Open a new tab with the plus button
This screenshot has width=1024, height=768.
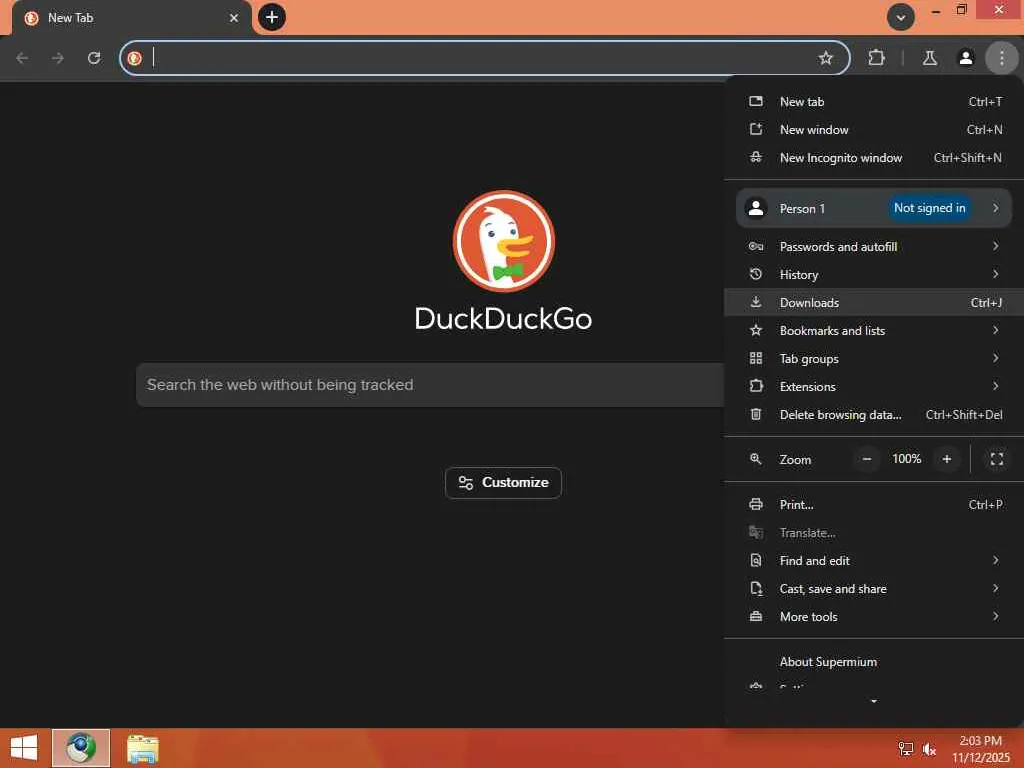pyautogui.click(x=272, y=17)
